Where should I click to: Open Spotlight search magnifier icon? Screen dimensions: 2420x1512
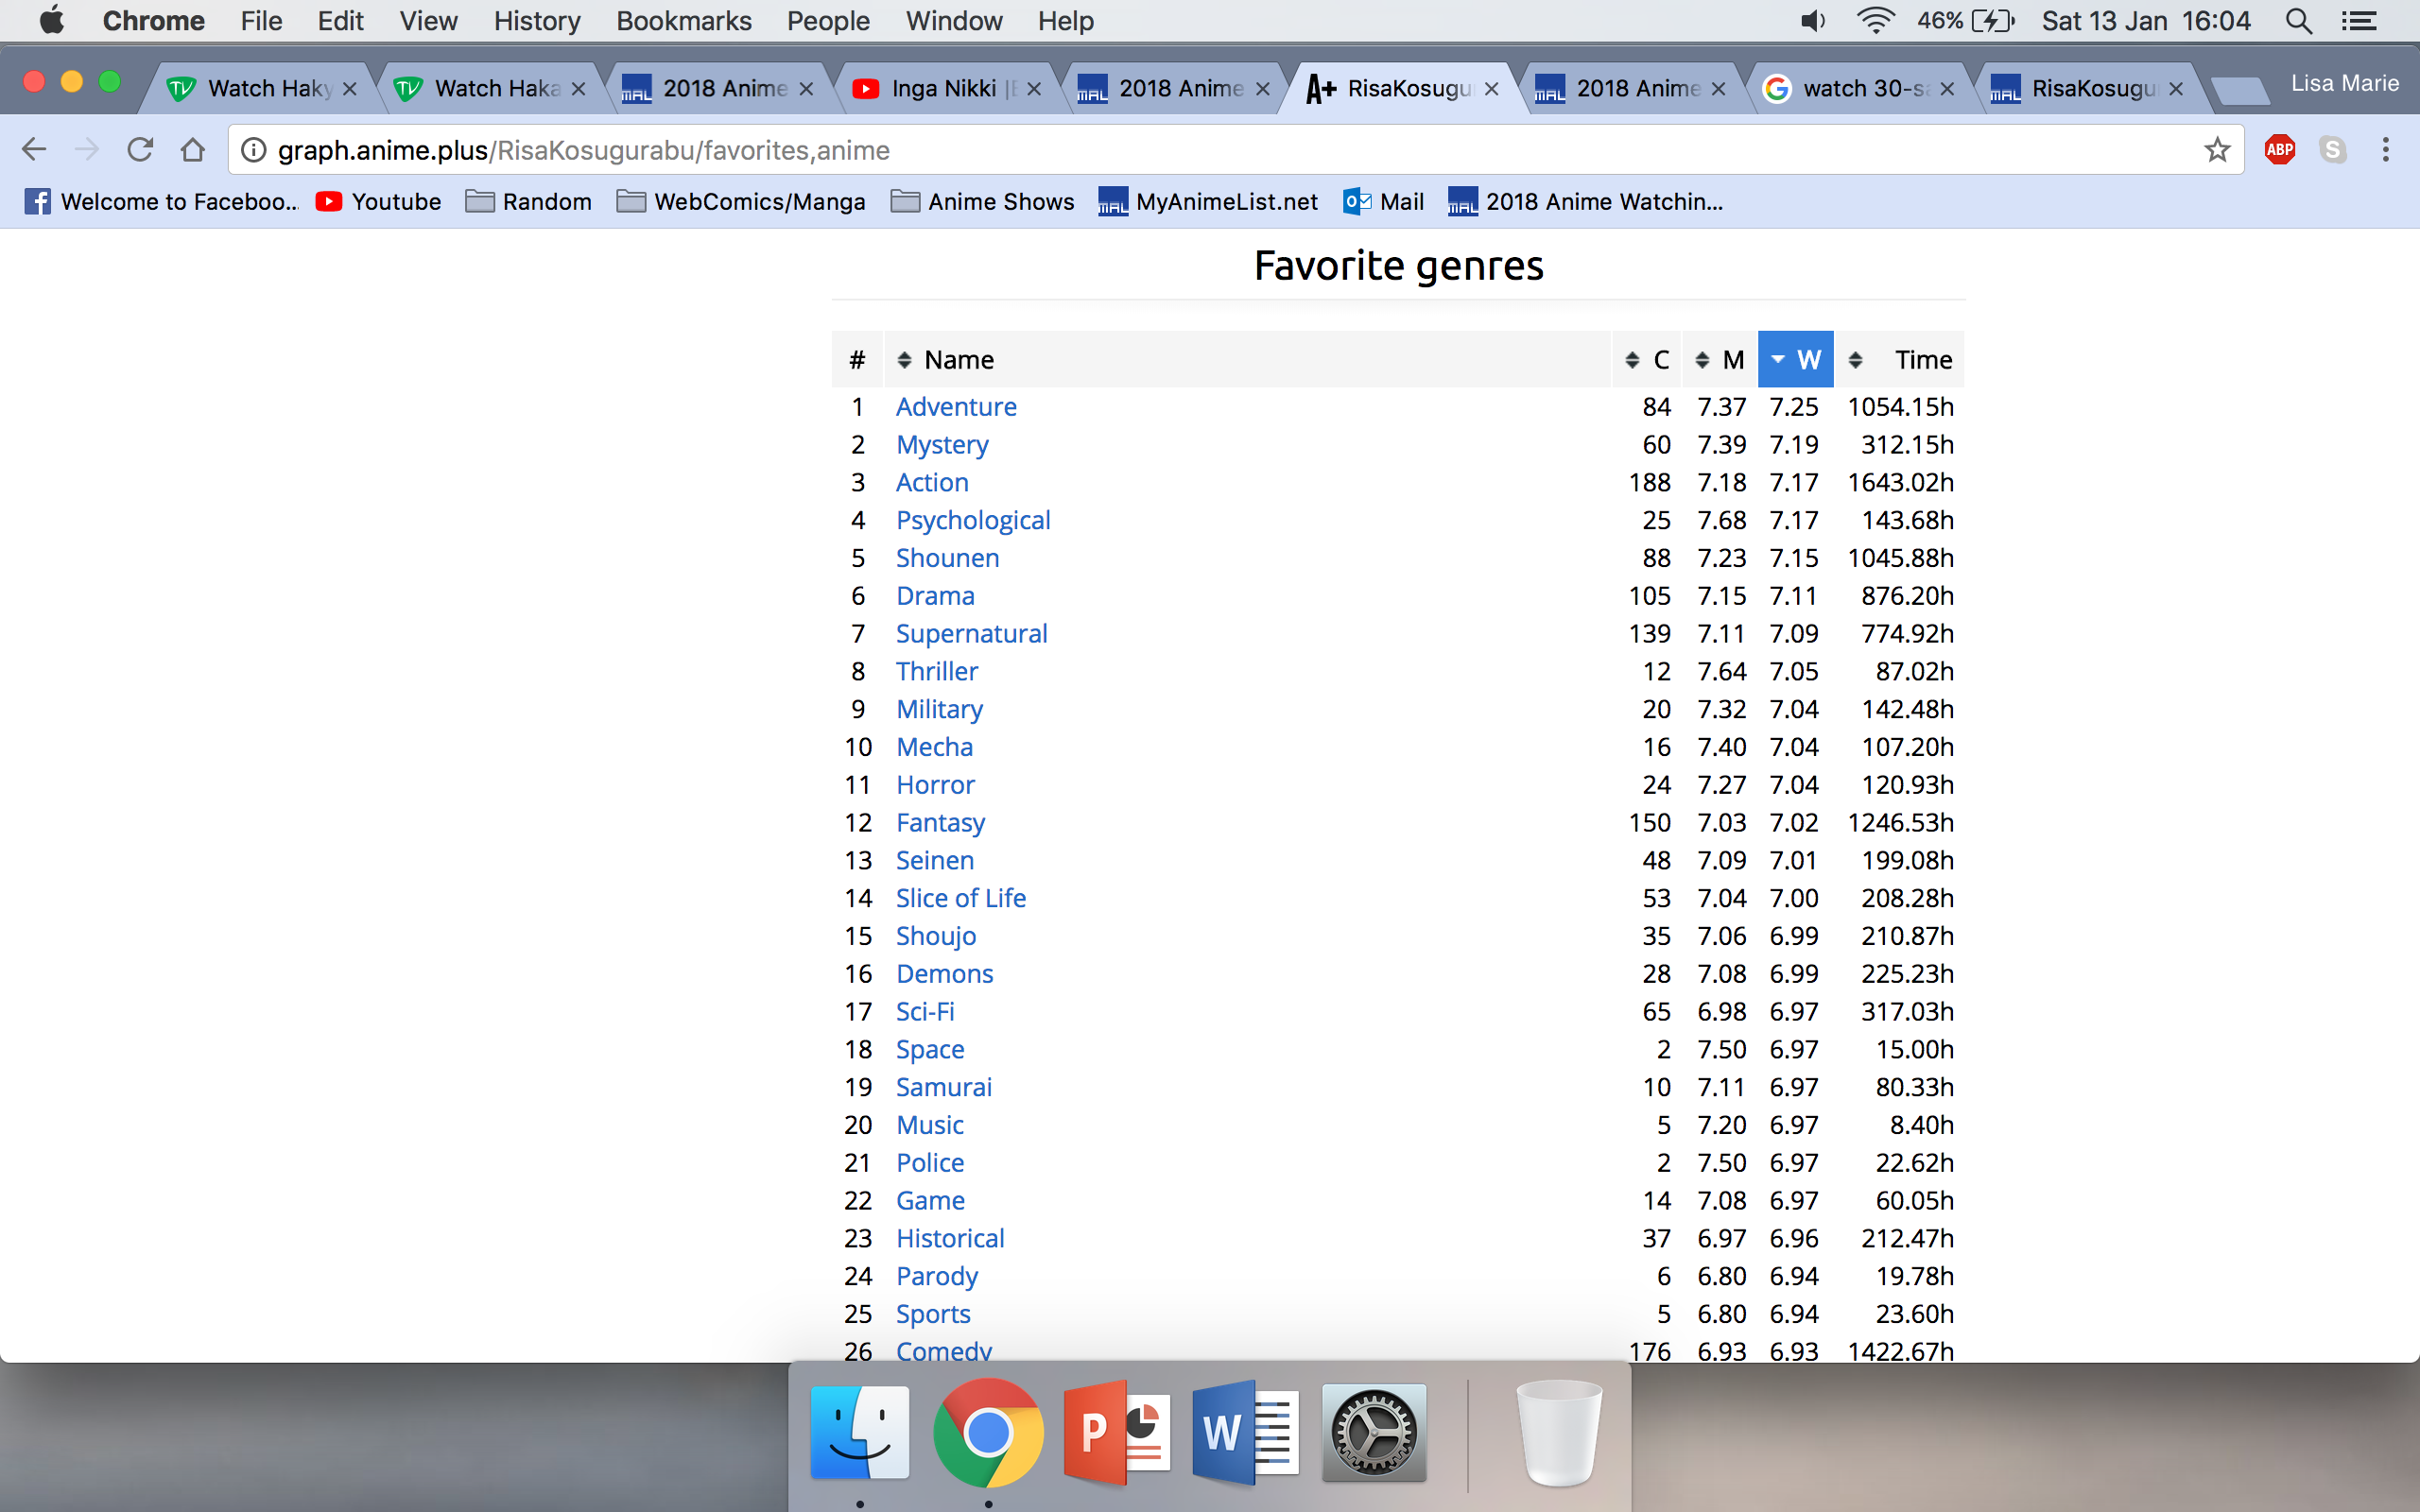[2298, 21]
